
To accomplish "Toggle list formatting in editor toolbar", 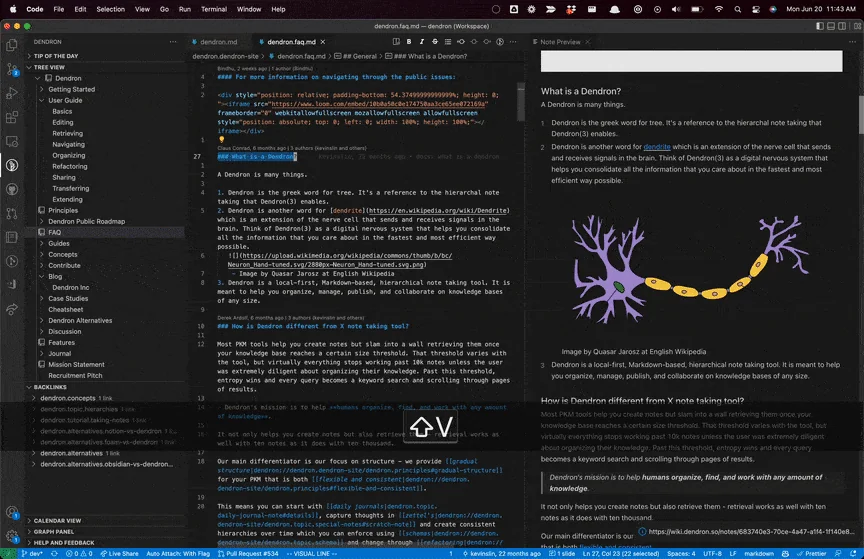I will click(448, 42).
